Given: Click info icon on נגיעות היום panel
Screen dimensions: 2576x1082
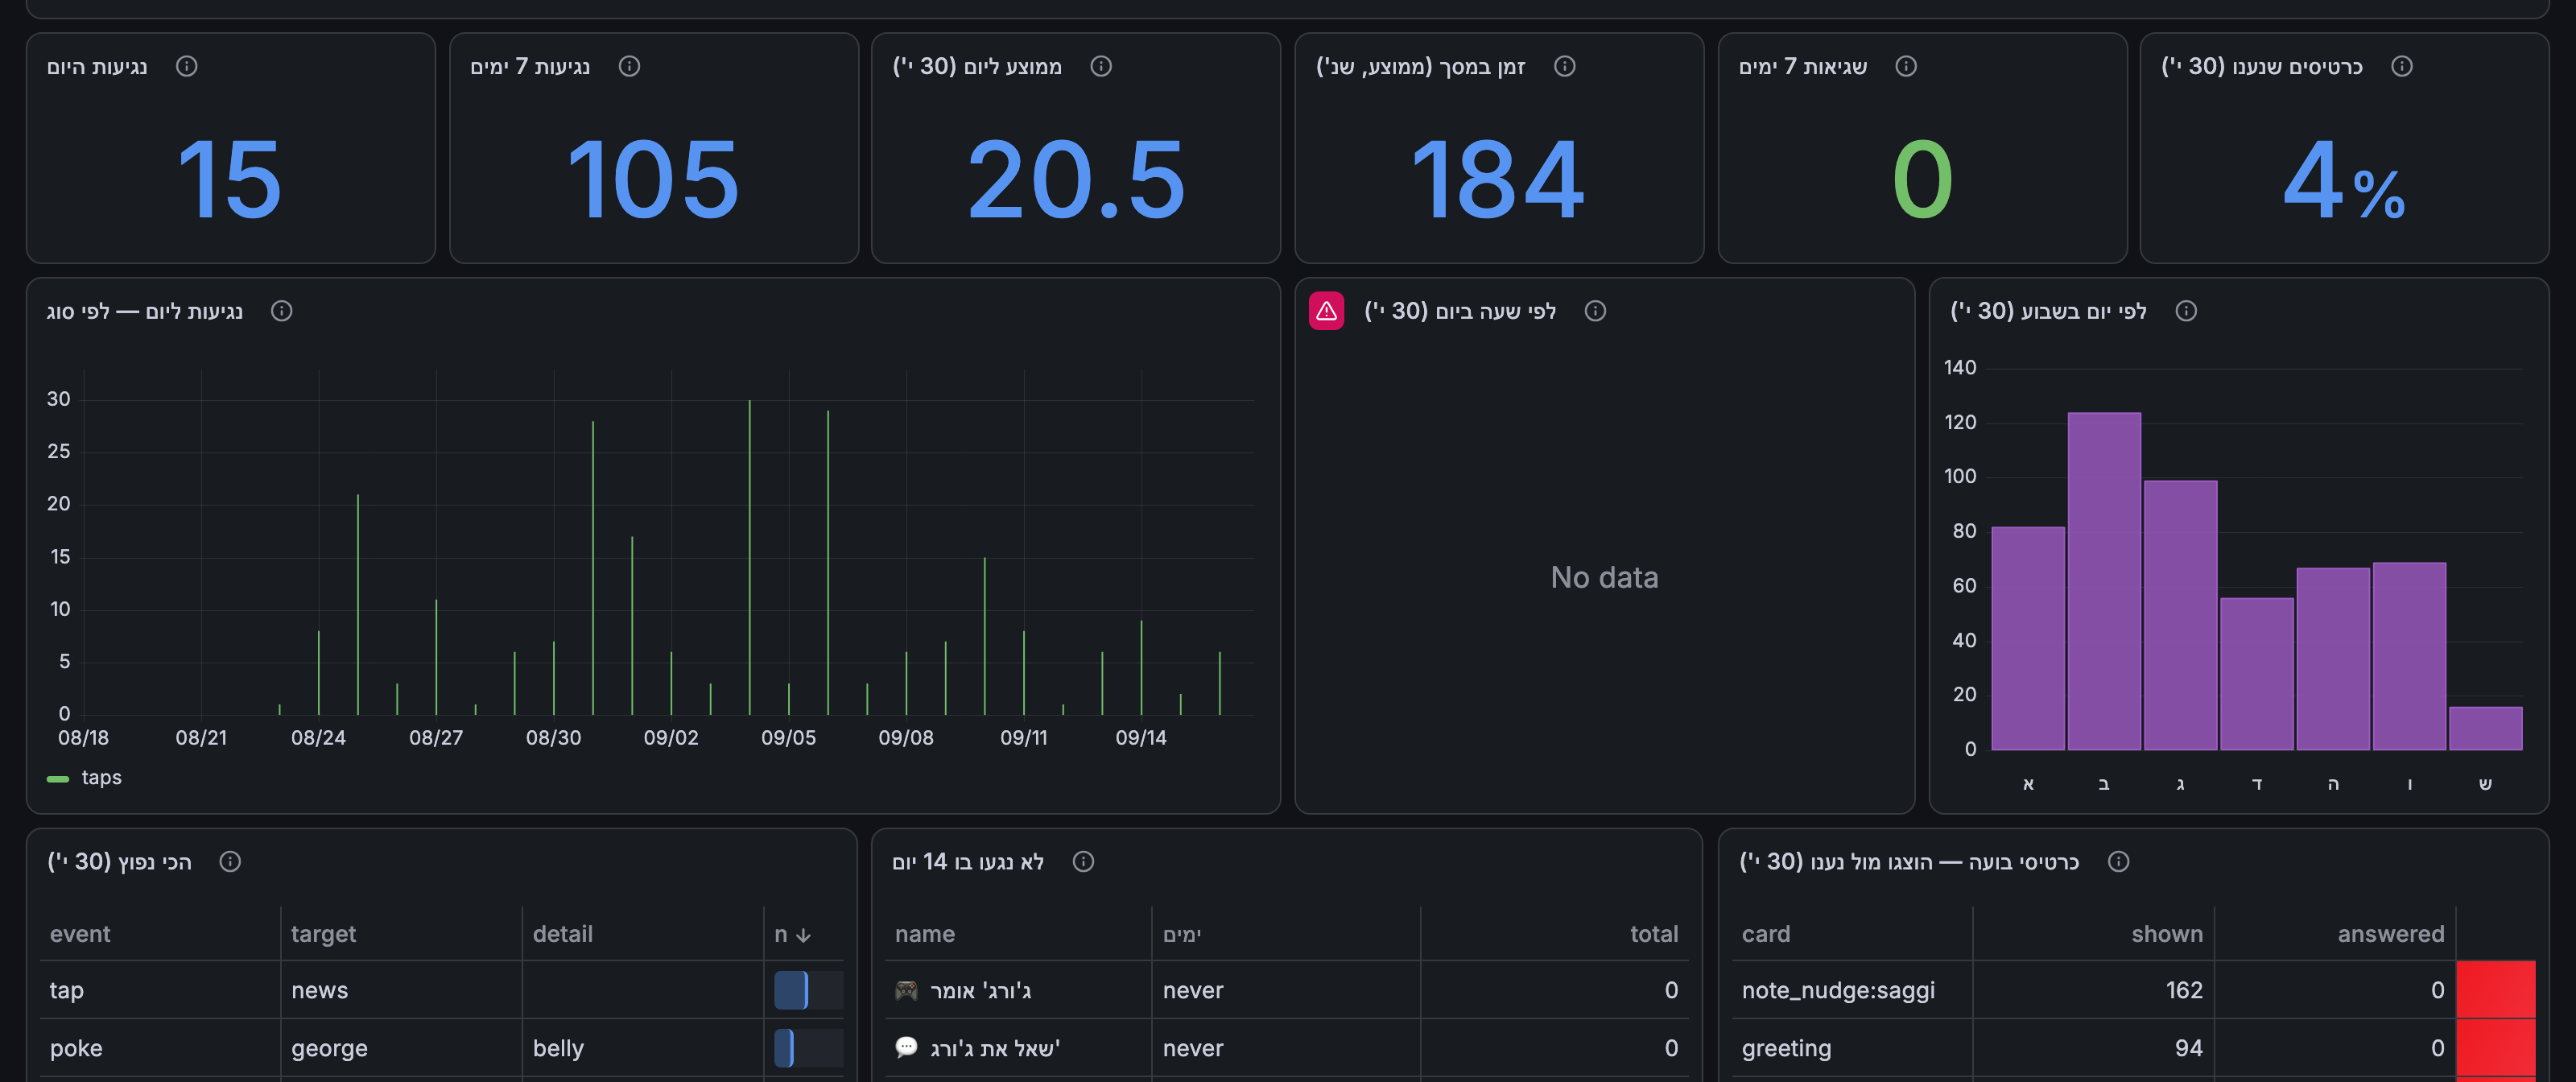Looking at the screenshot, I should (186, 66).
